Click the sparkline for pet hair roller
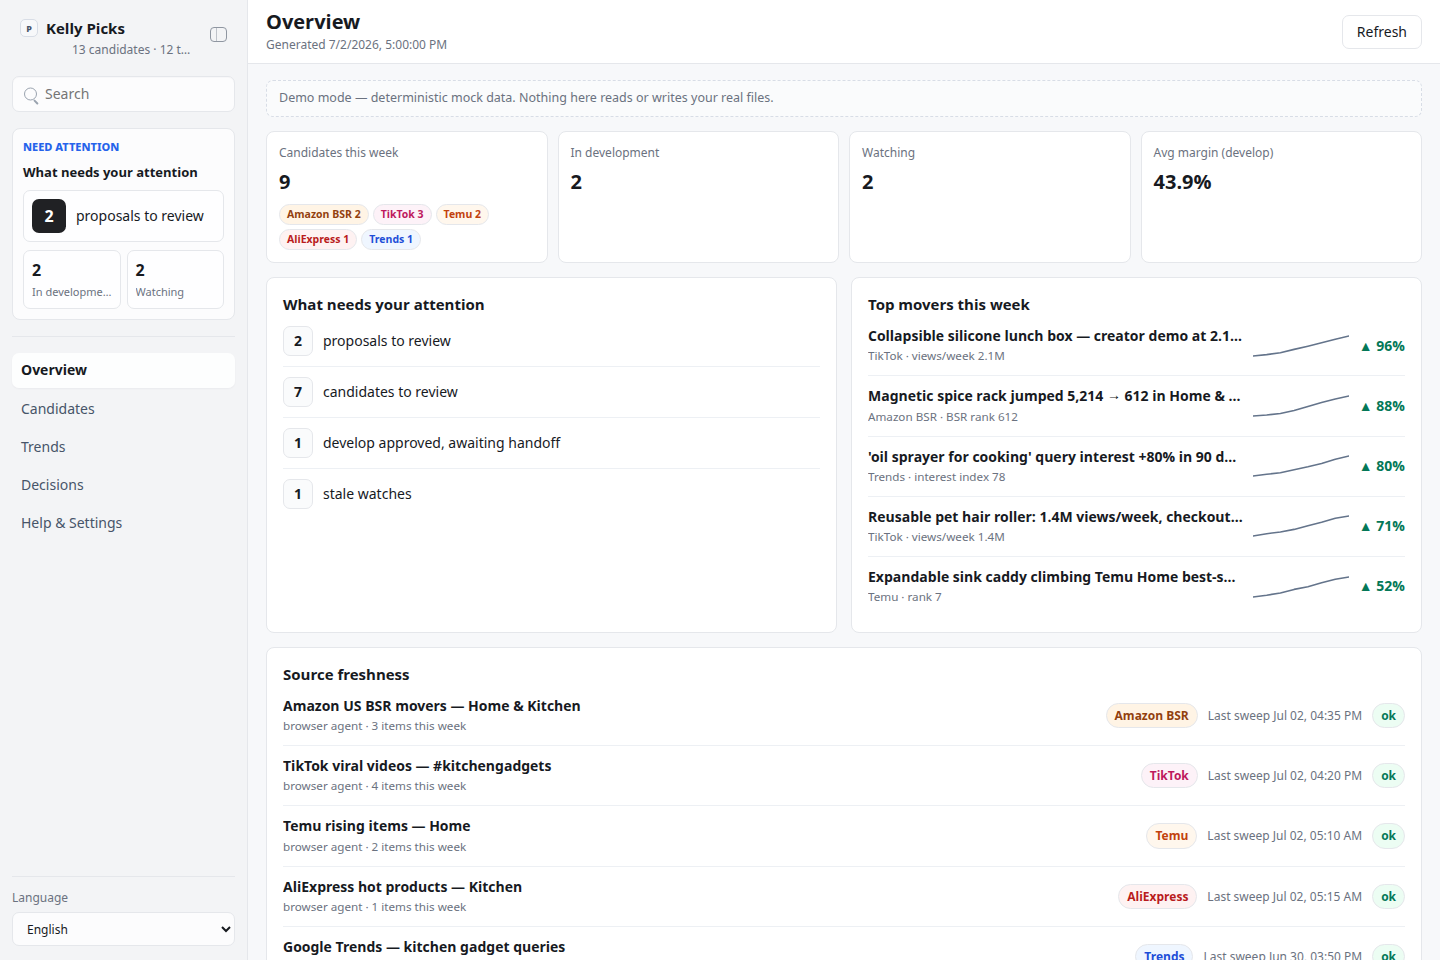The width and height of the screenshot is (1440, 960). [1301, 526]
